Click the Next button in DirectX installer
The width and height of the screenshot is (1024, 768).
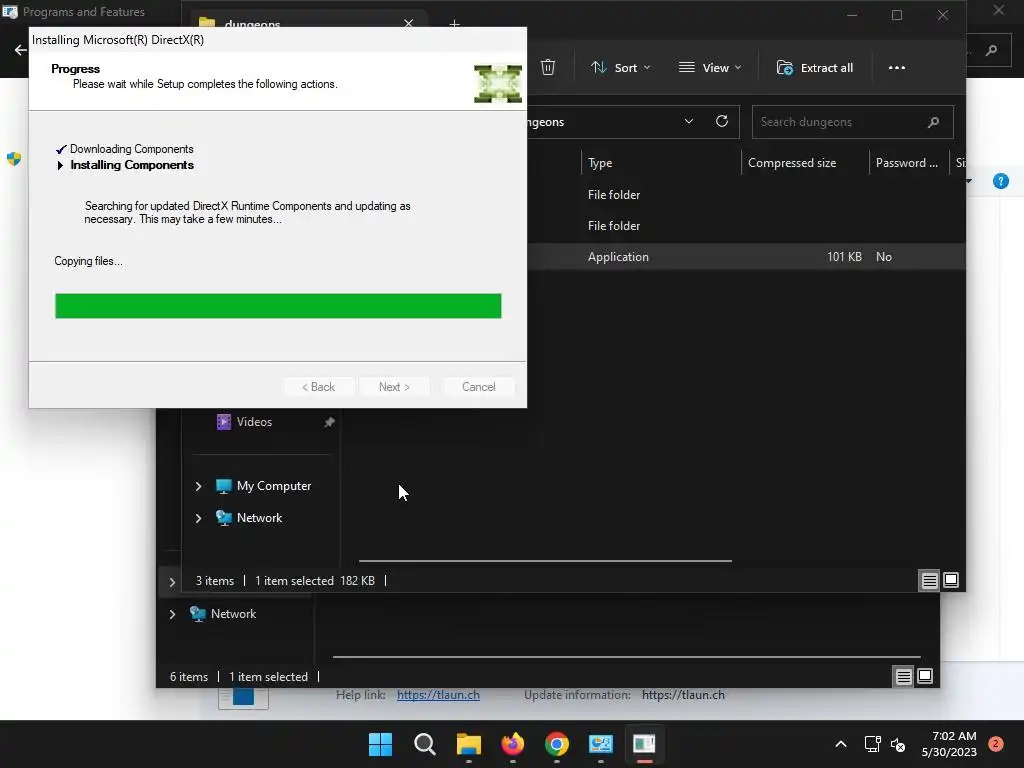click(394, 387)
